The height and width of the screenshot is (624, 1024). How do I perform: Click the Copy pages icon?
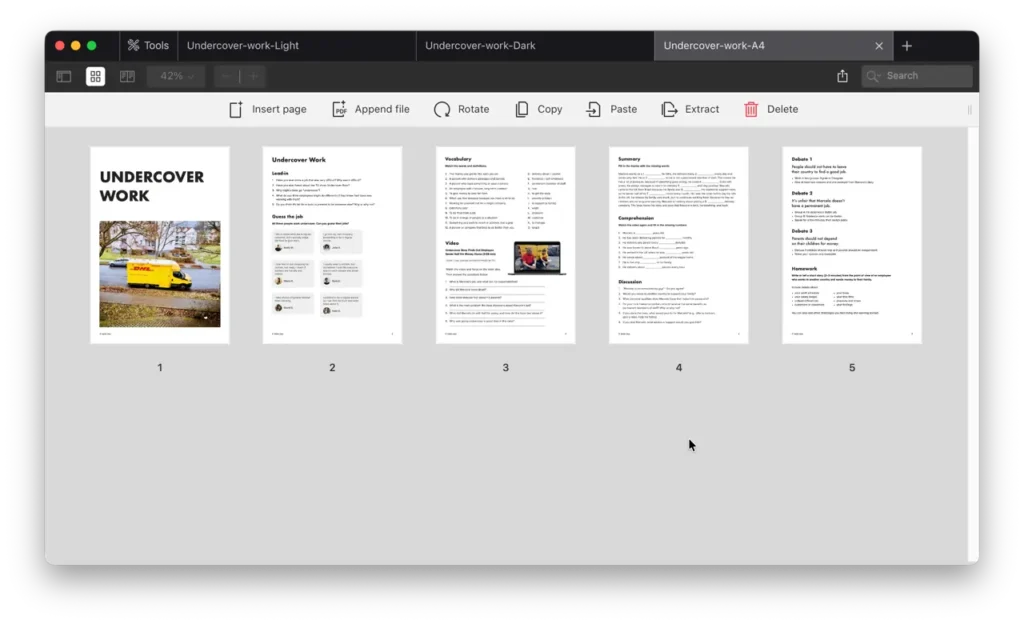click(x=522, y=109)
